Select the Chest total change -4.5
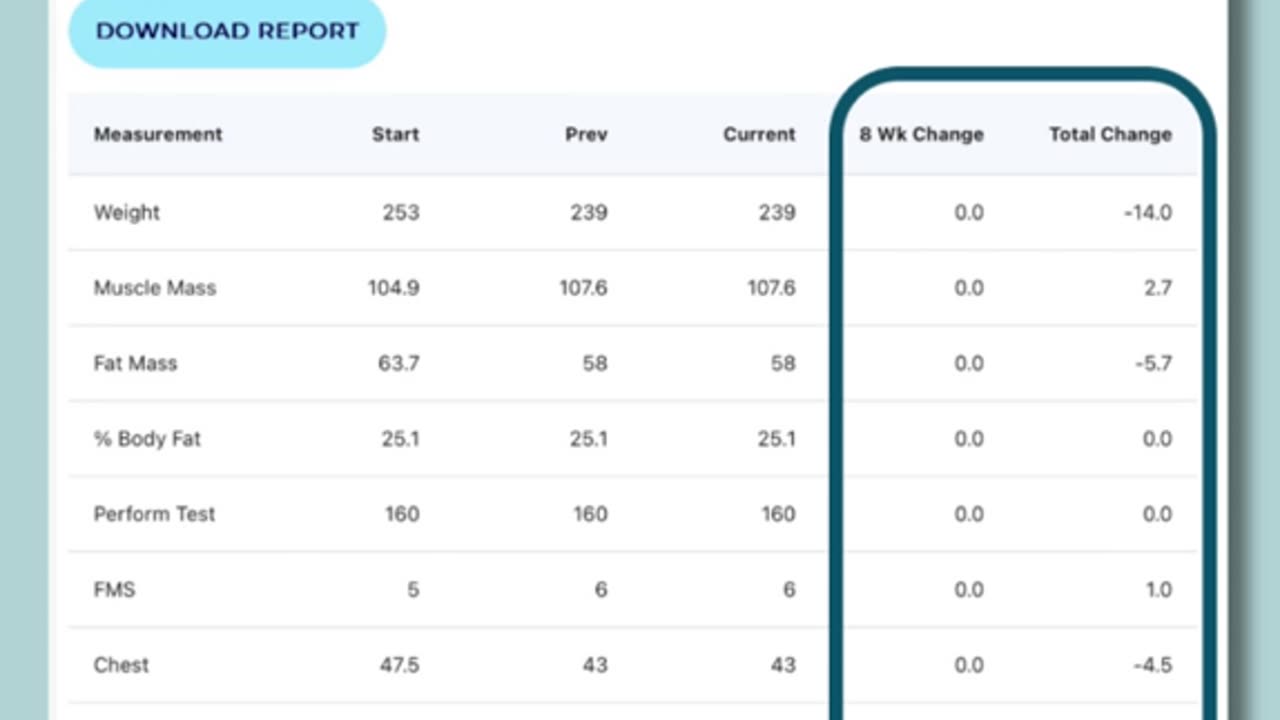This screenshot has width=1280, height=720. [1154, 665]
